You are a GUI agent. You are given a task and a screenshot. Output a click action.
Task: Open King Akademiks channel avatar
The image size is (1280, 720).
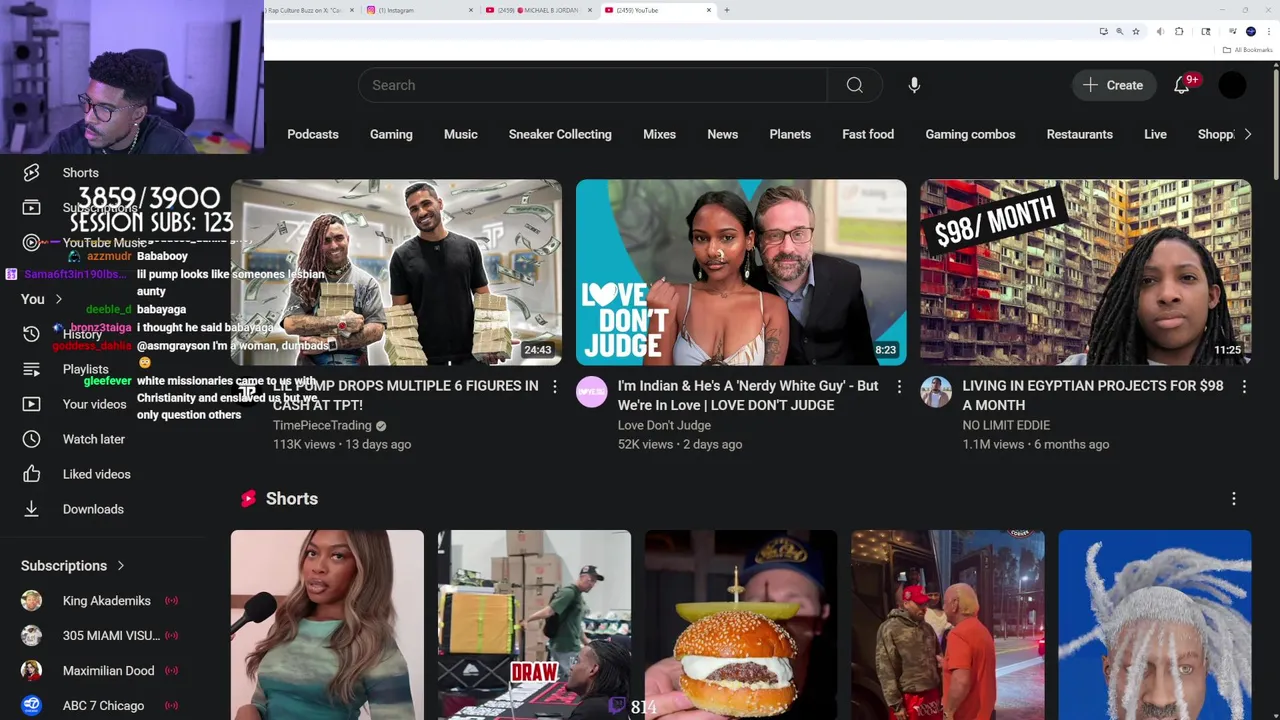32,601
